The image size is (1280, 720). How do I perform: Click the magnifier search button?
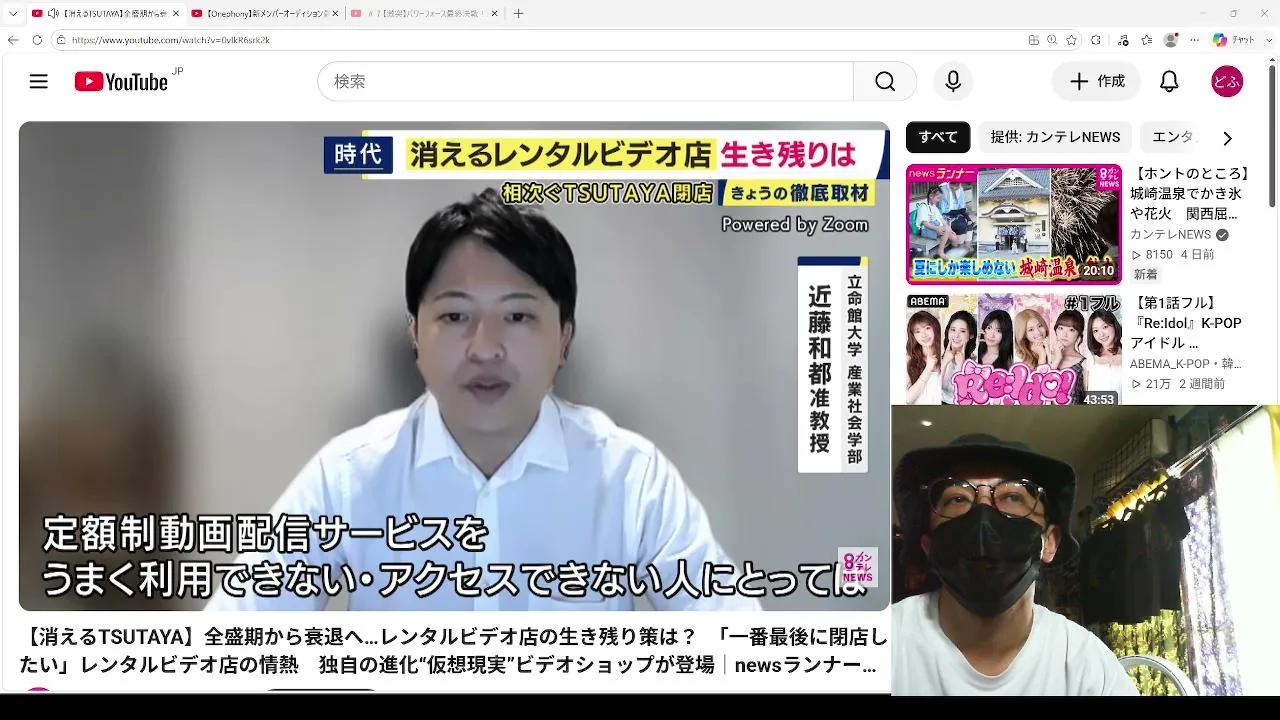[x=885, y=82]
